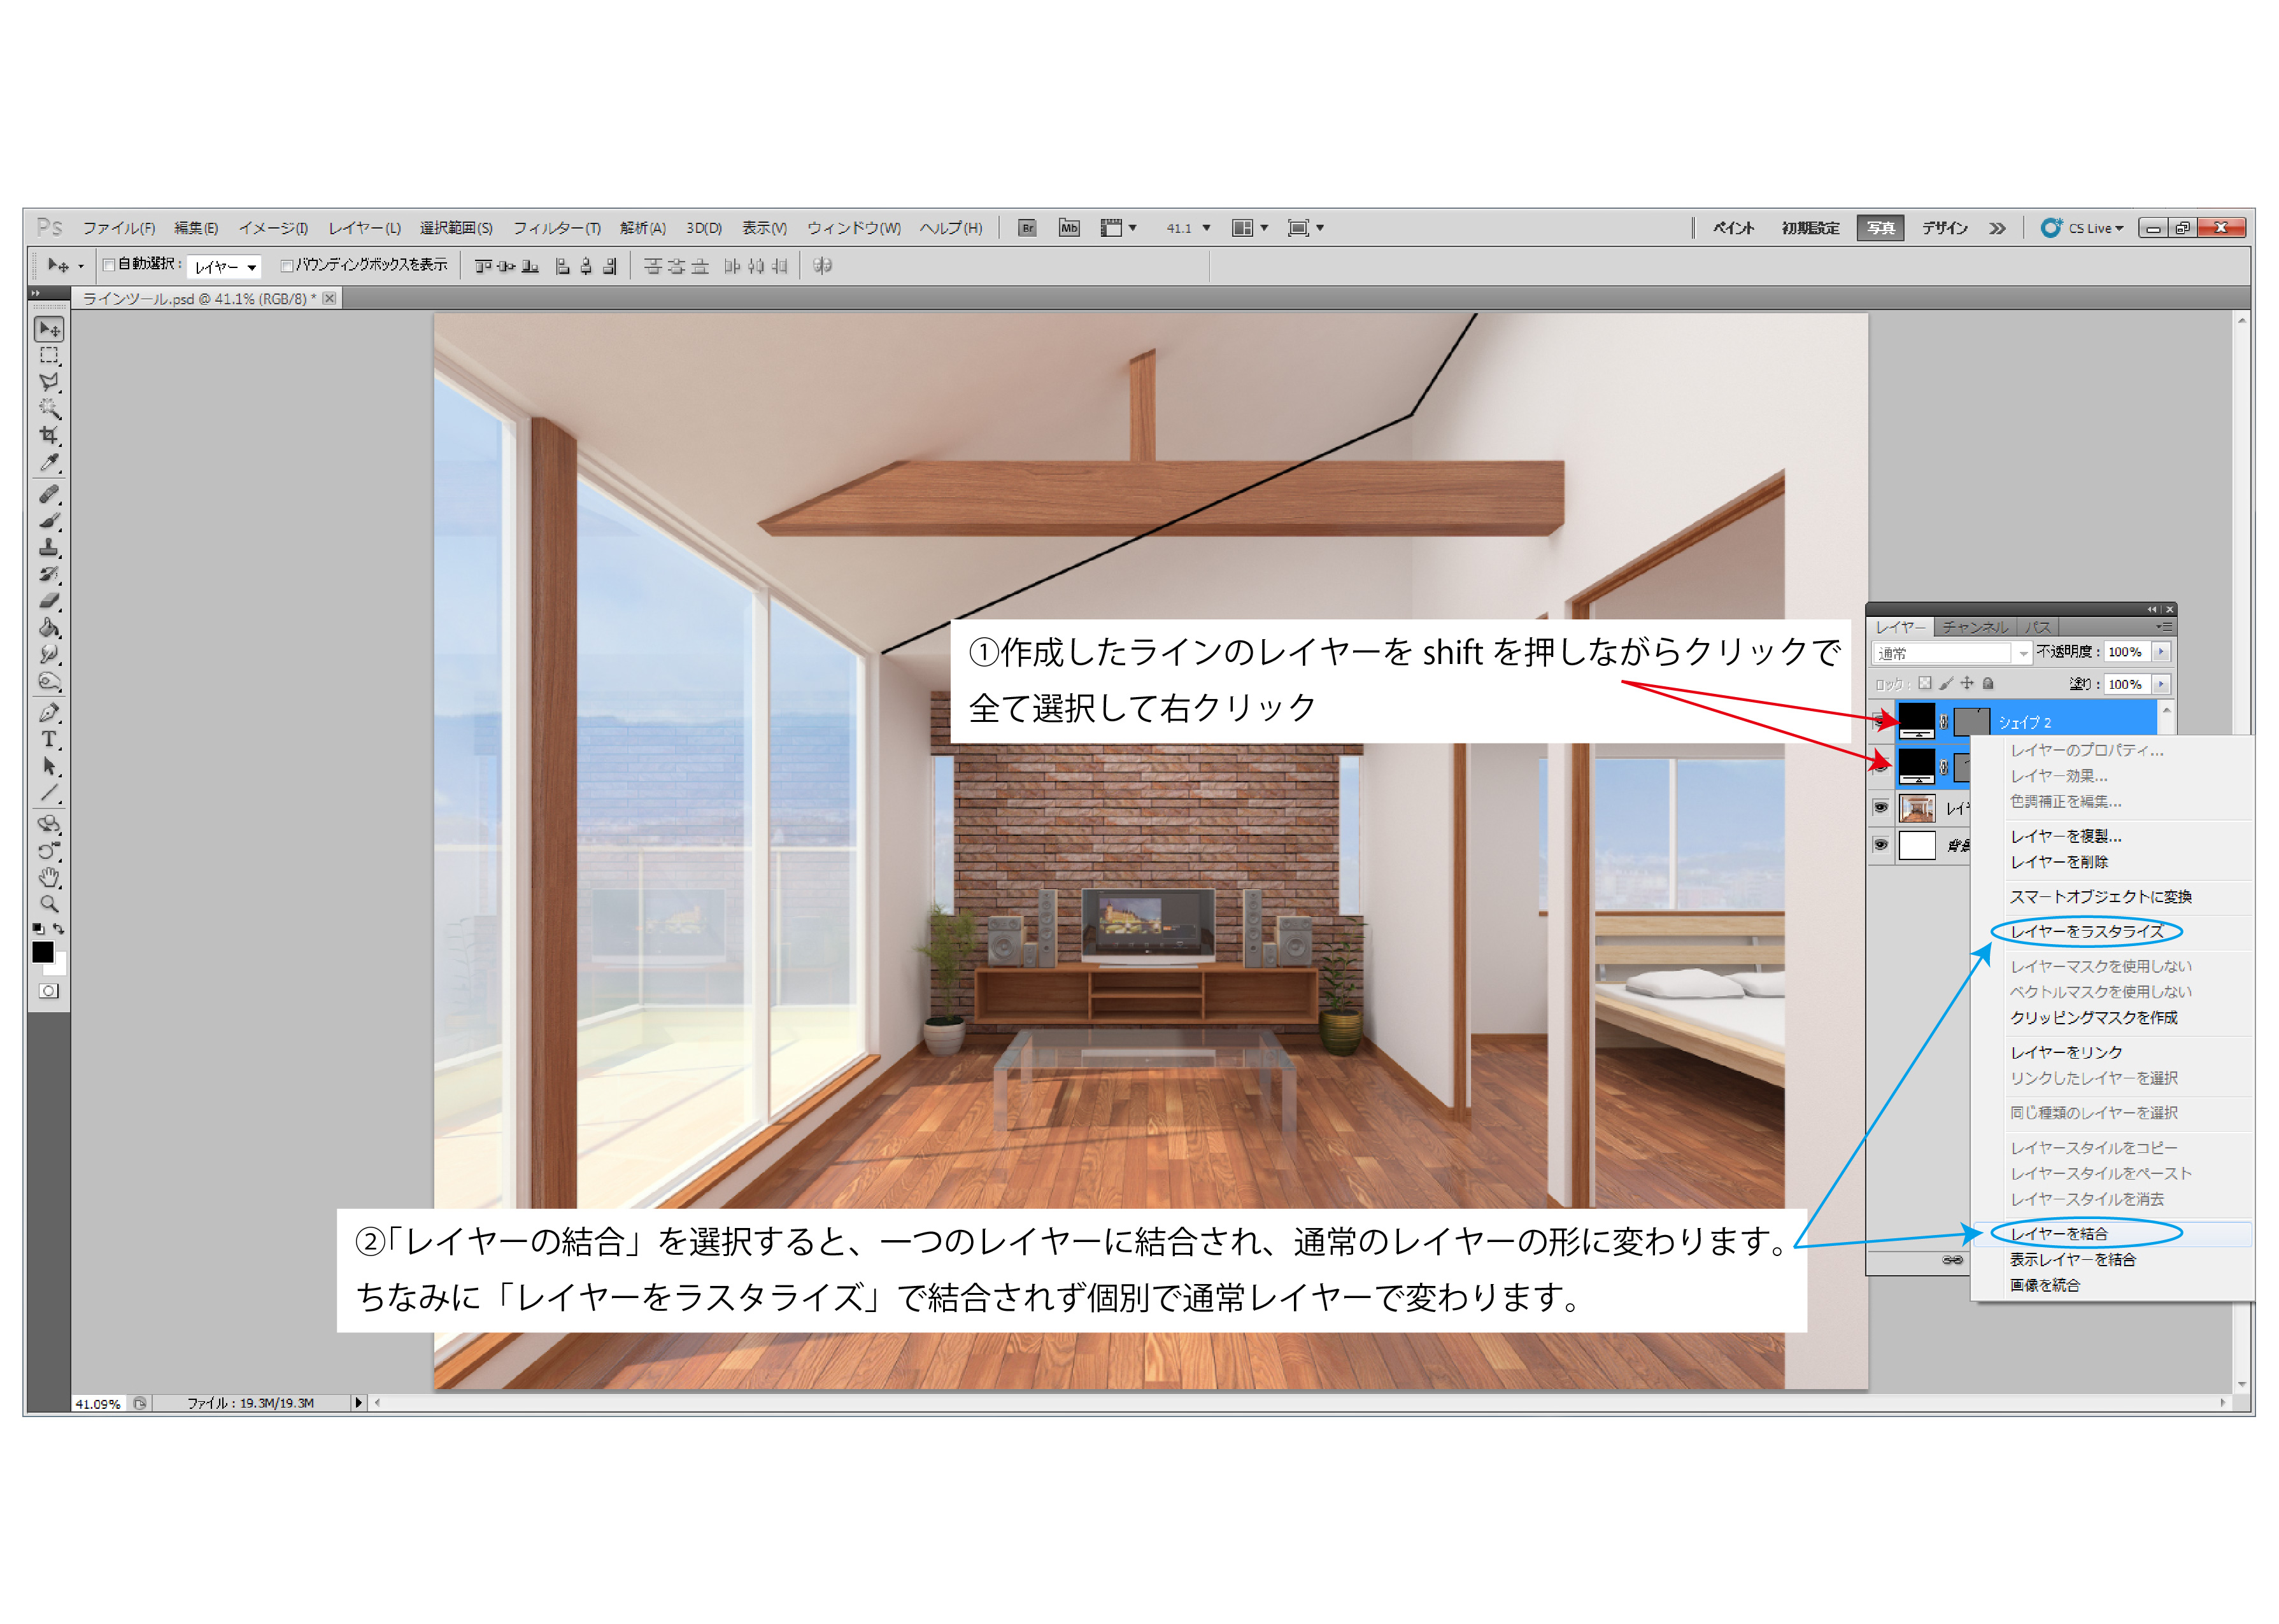Viewport: 2279px width, 1624px height.
Task: Choose レイヤーを結合 from context menu
Action: pyautogui.click(x=2059, y=1234)
